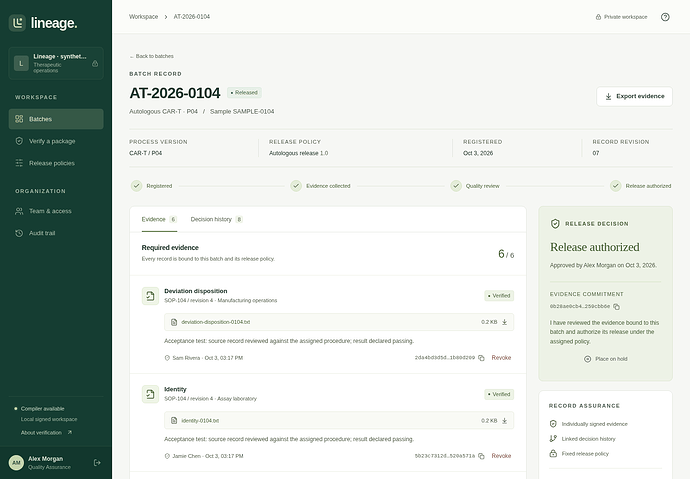Image resolution: width=690 pixels, height=479 pixels.
Task: Click the Private workspace indicator
Action: coord(621,17)
